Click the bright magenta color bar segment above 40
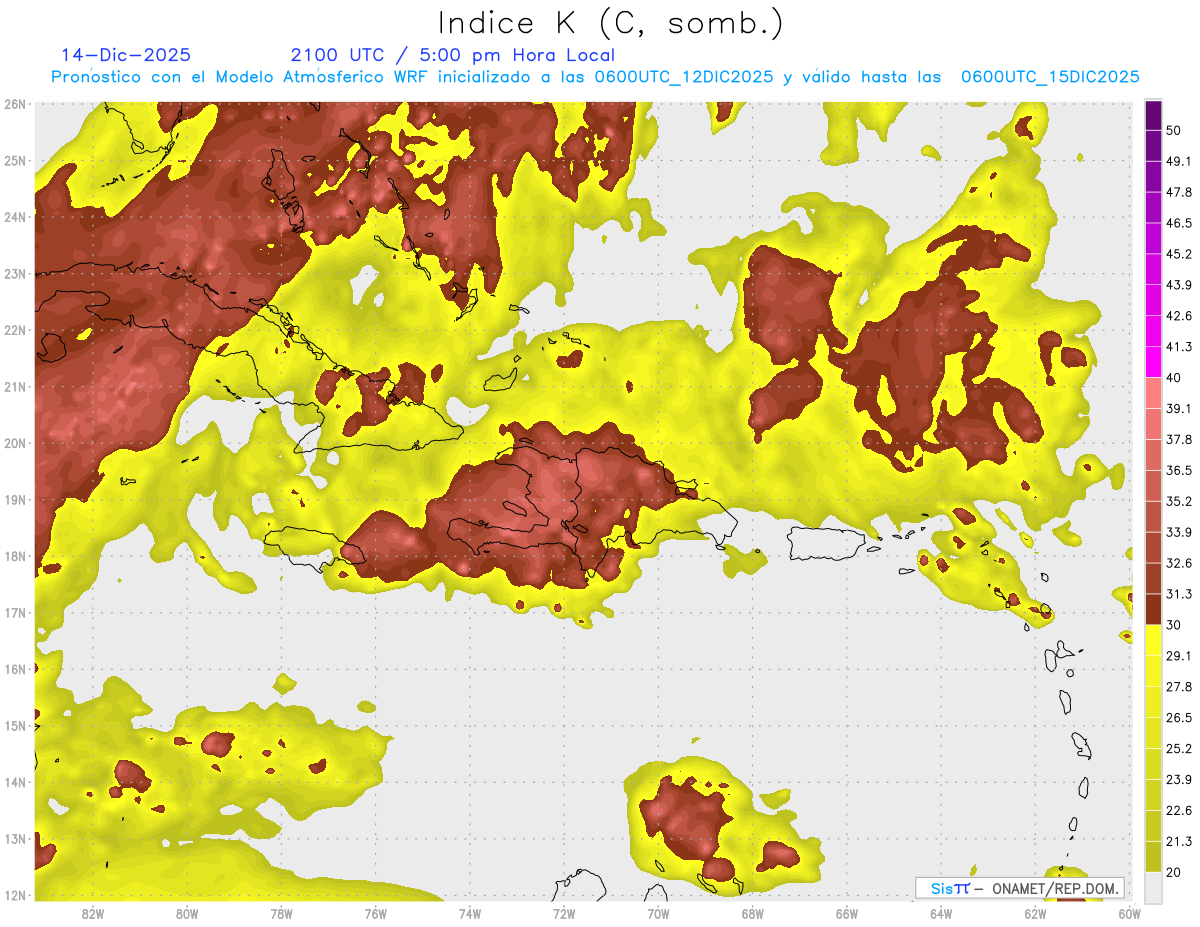The width and height of the screenshot is (1200, 927). pos(1153,360)
